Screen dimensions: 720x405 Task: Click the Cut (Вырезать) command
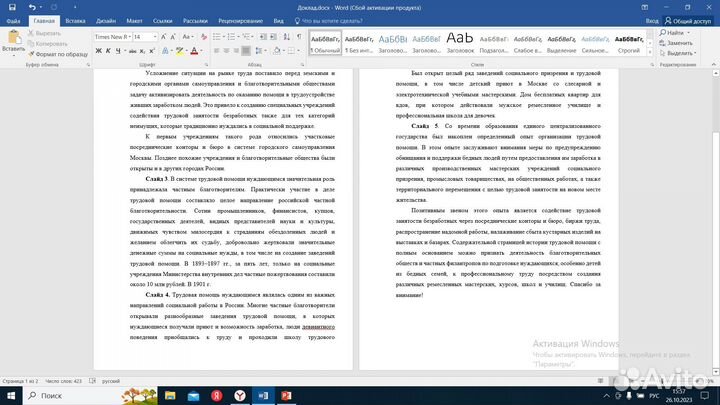click(44, 34)
